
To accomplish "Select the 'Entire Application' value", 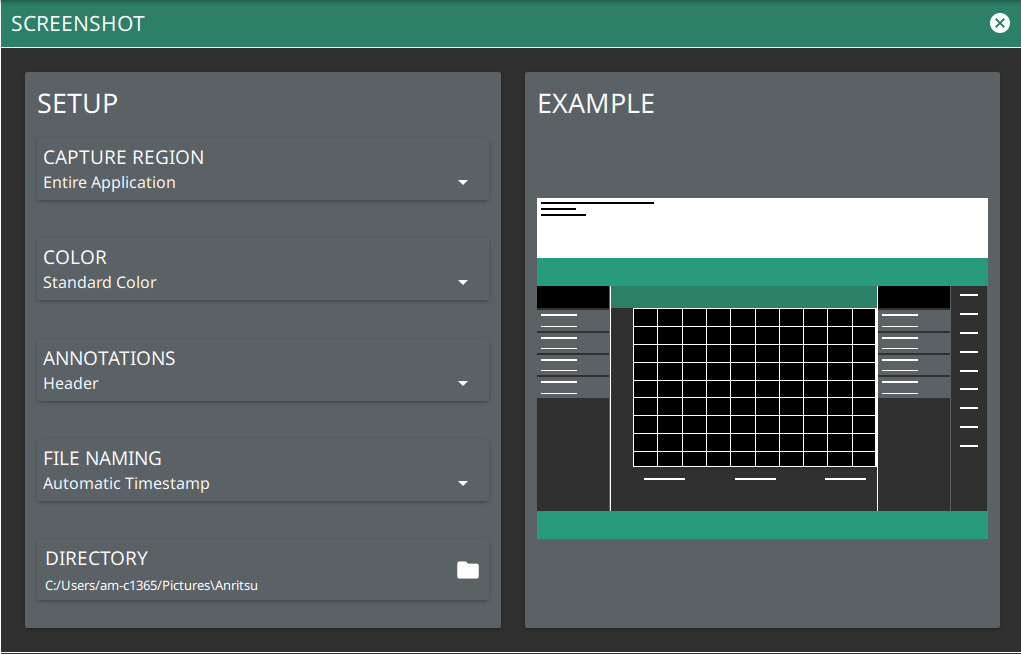I will 109,183.
